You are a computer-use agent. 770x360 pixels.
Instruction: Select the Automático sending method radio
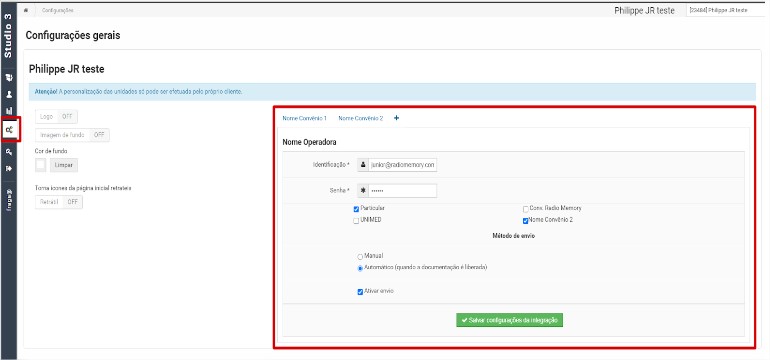click(360, 268)
